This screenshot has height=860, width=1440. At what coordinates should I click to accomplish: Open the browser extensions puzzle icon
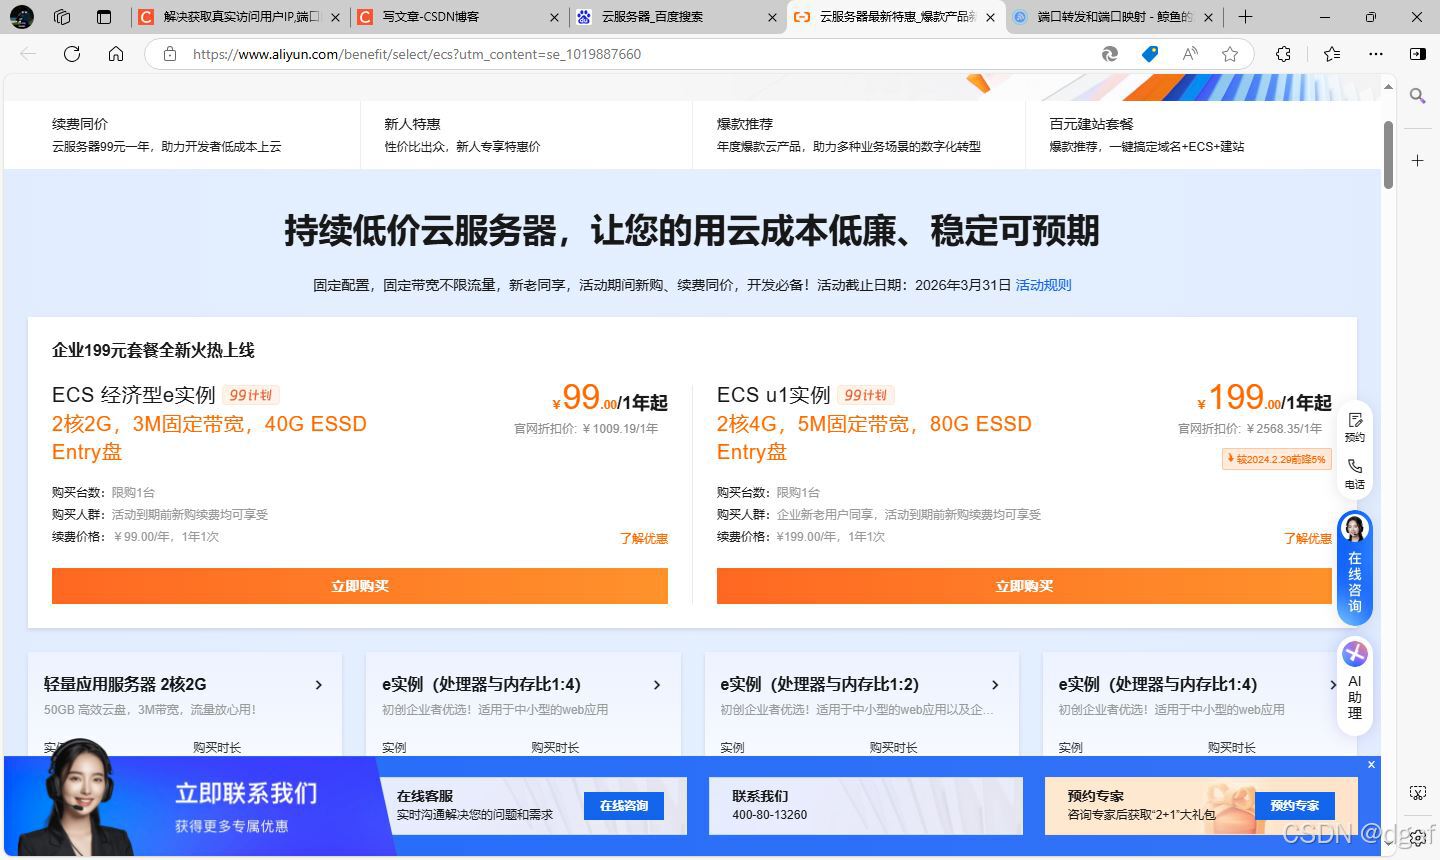click(x=1283, y=54)
